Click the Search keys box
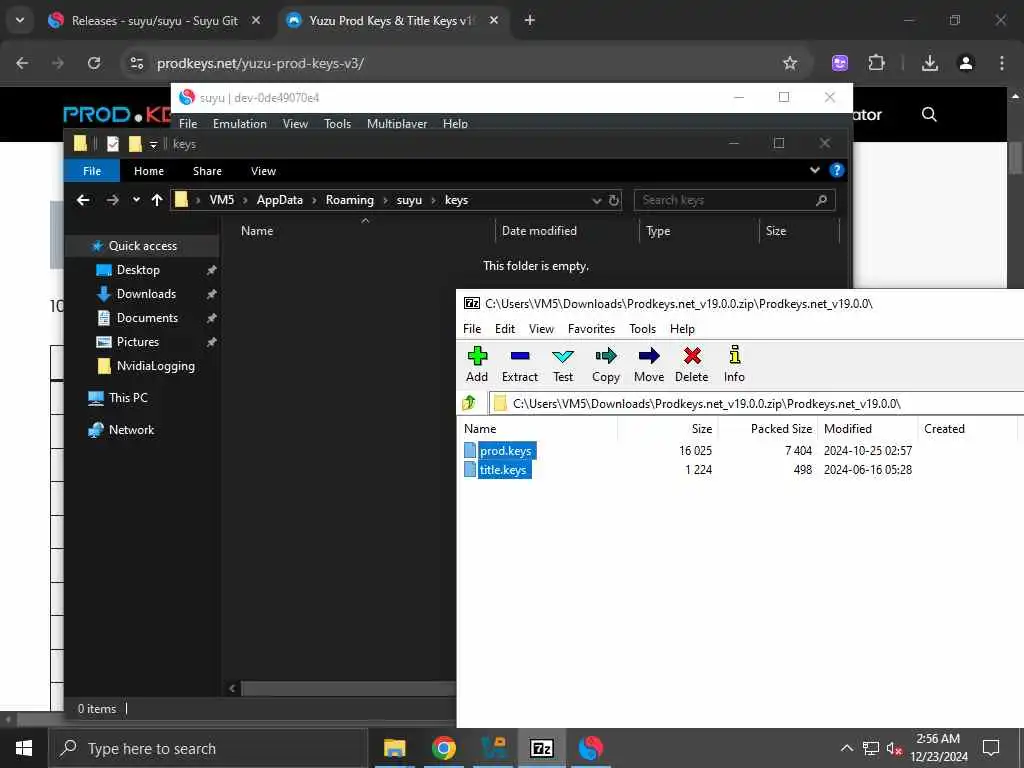This screenshot has height=768, width=1024. coord(734,200)
